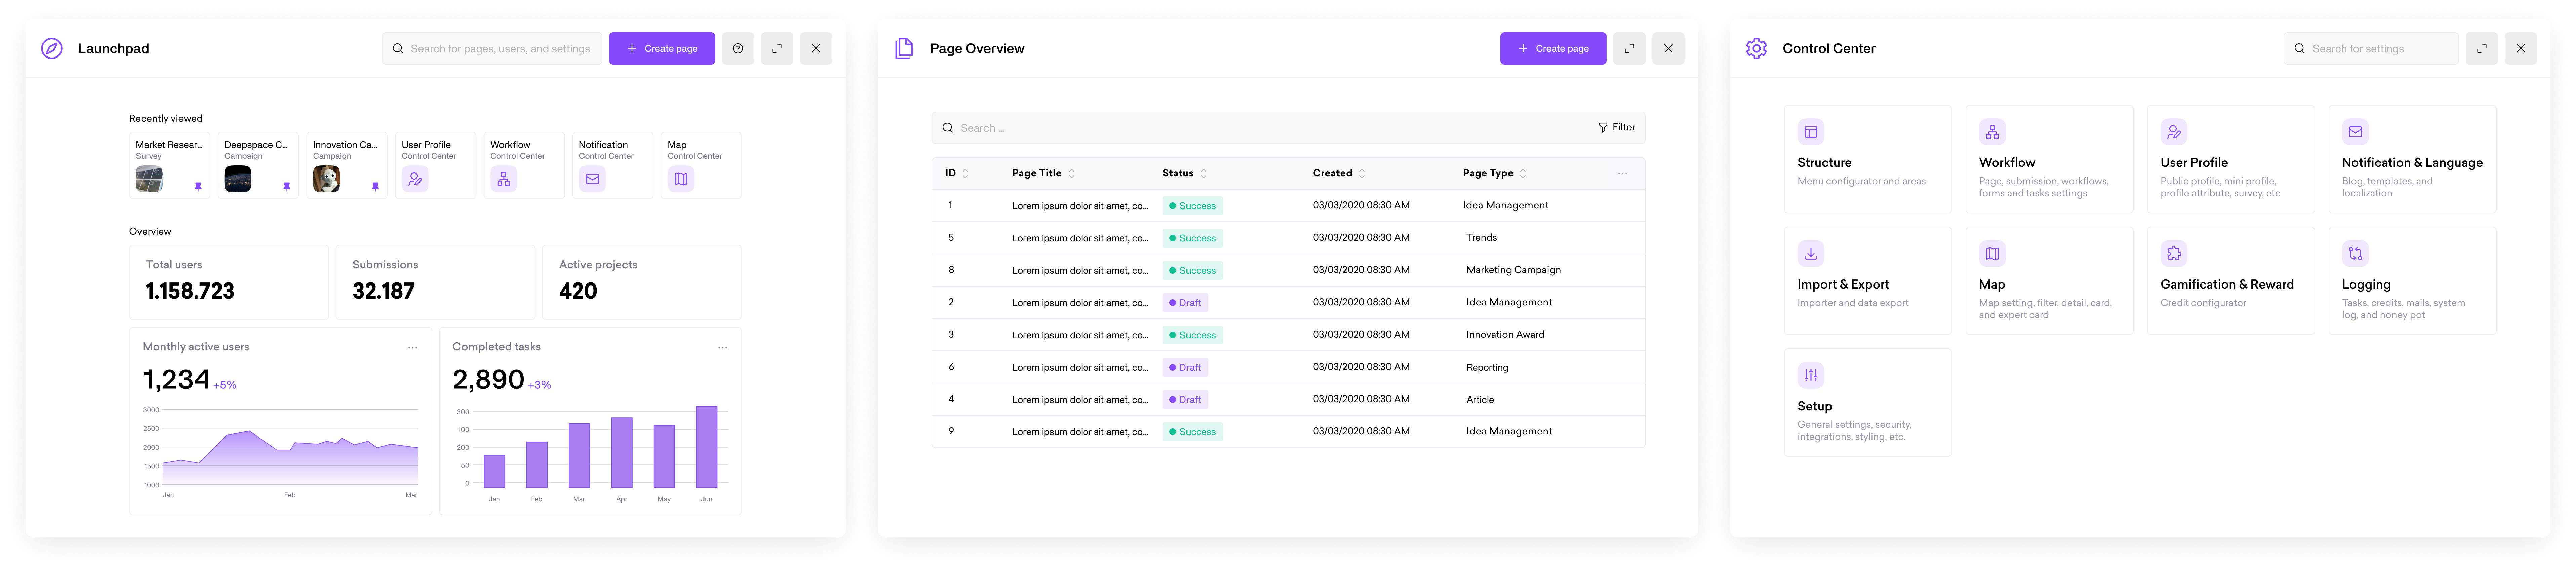The width and height of the screenshot is (2576, 569).
Task: Expand the Launchpad panel
Action: tap(777, 48)
